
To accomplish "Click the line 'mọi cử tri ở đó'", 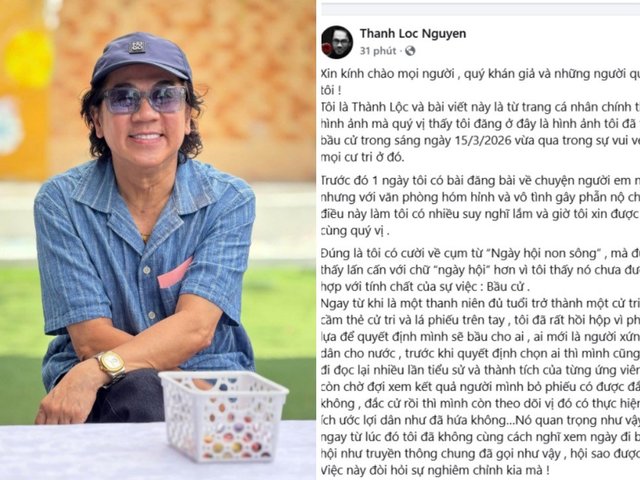I will [x=363, y=157].
